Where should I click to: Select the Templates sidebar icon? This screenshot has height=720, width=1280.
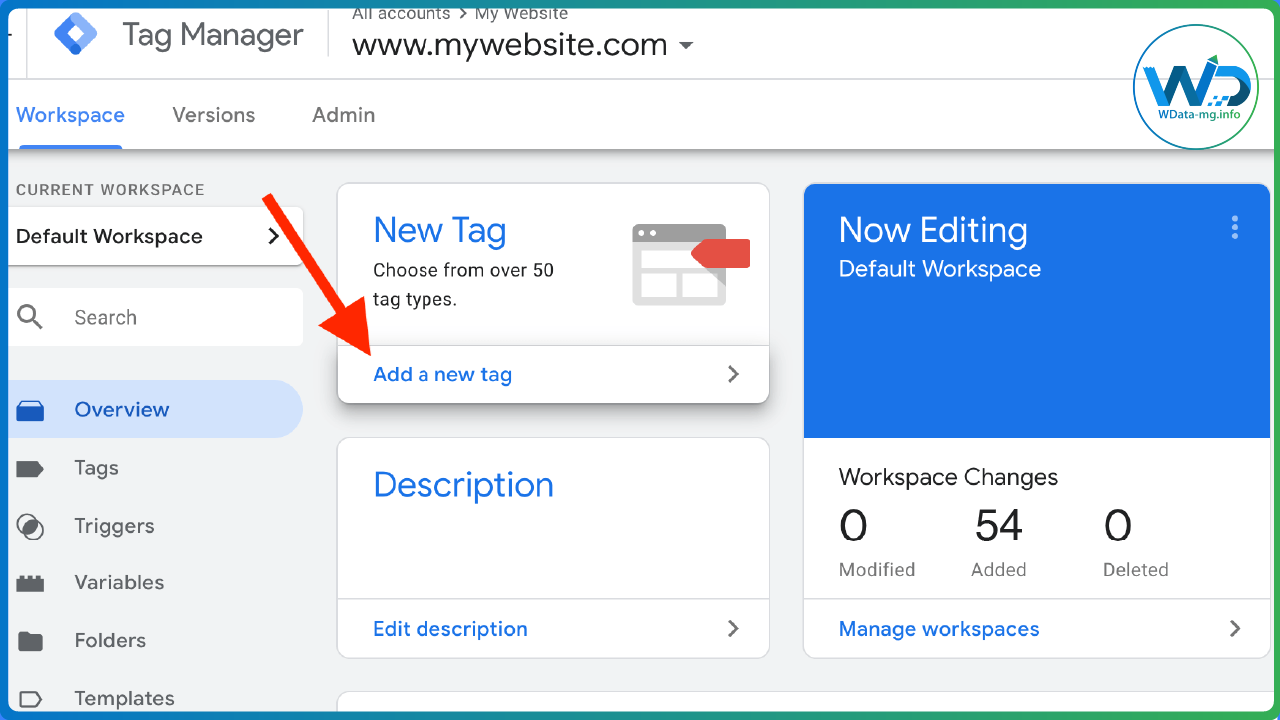point(30,697)
